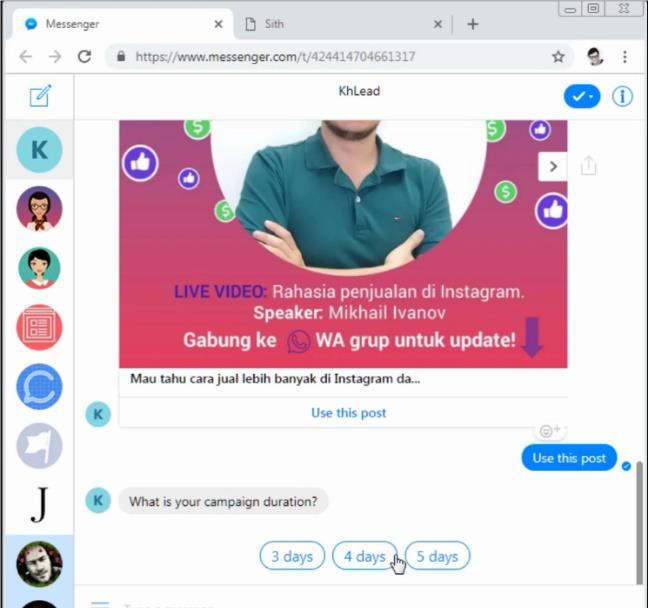Image resolution: width=648 pixels, height=608 pixels.
Task: Click the Mau tahu cara jual post title
Action: click(275, 379)
